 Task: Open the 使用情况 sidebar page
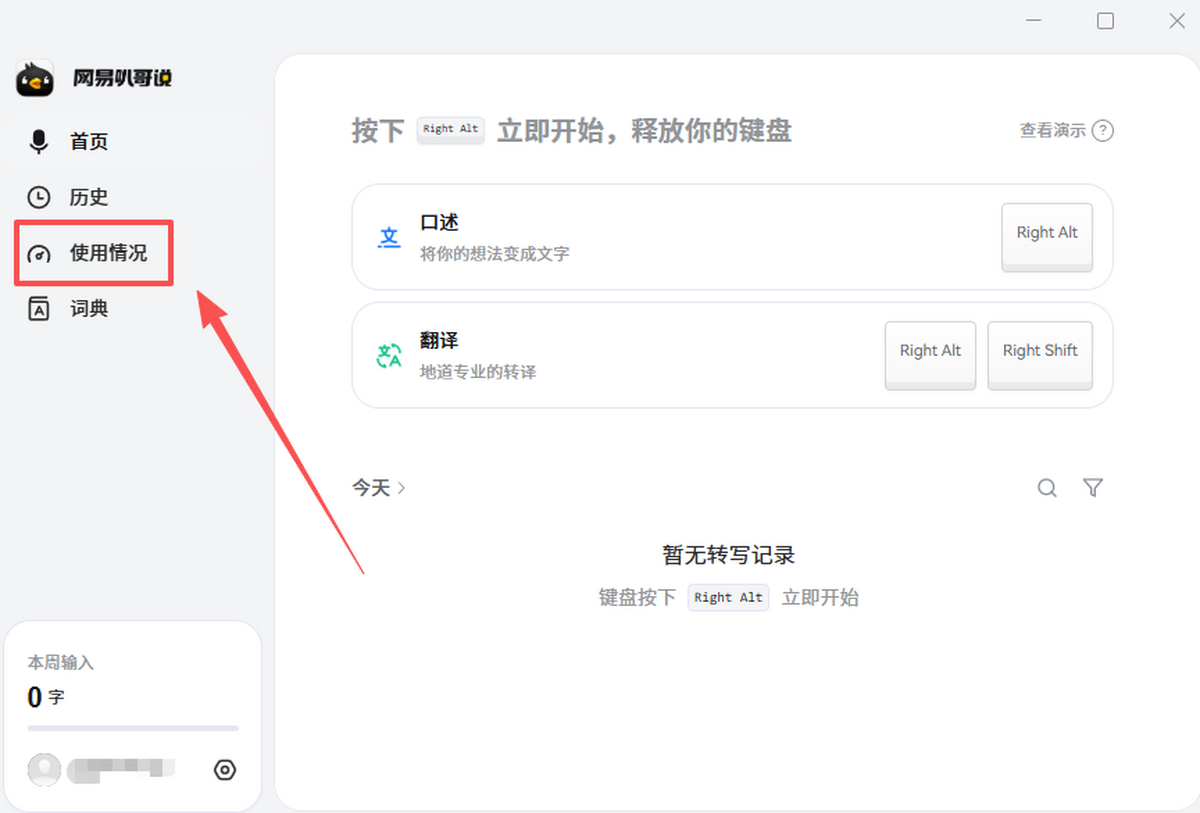94,253
